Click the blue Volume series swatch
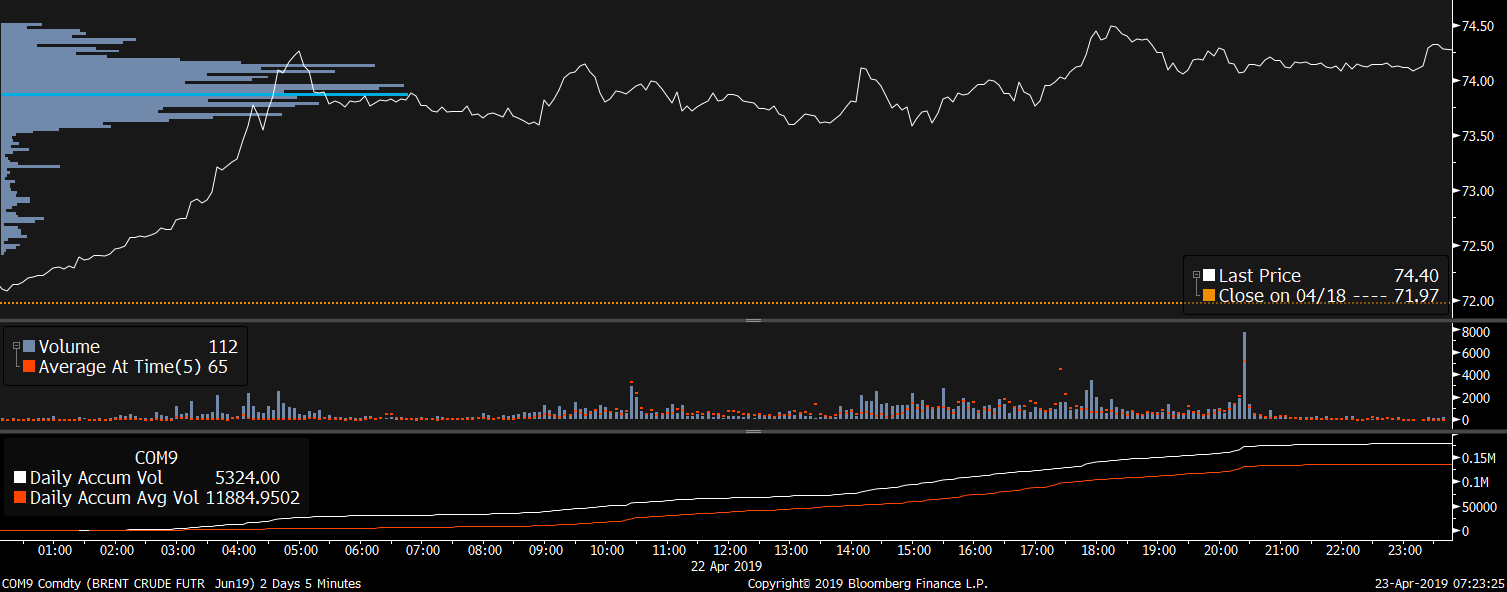1507x592 pixels. coord(29,347)
